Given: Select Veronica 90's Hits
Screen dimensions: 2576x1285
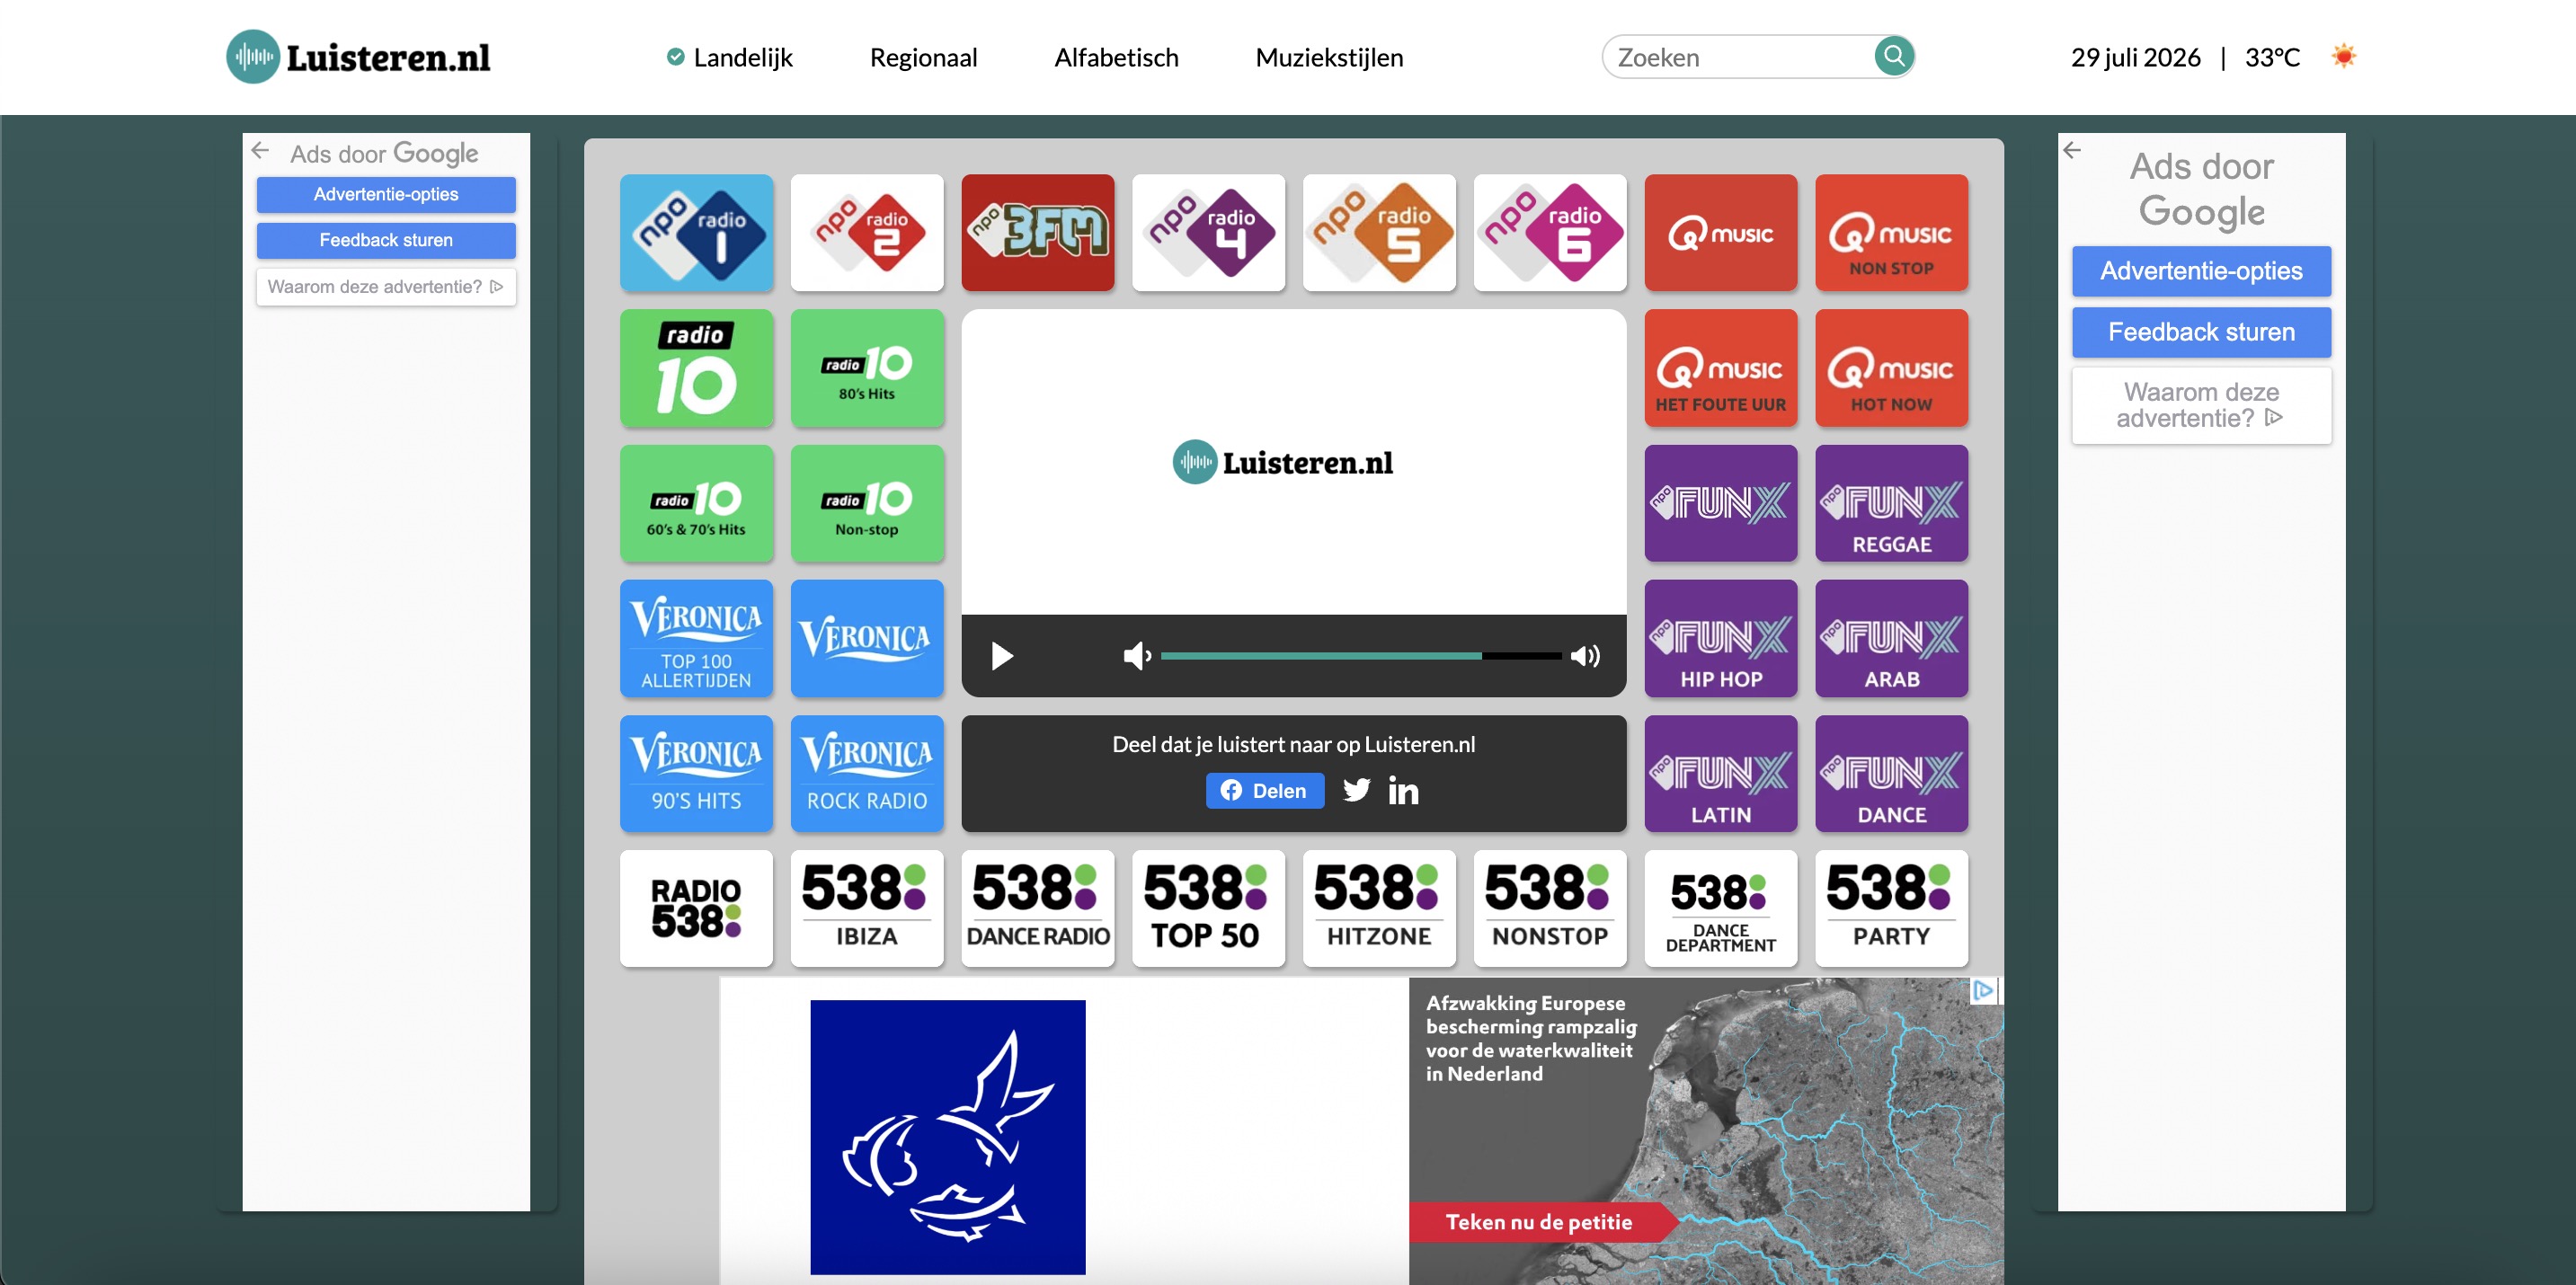Looking at the screenshot, I should coord(696,773).
